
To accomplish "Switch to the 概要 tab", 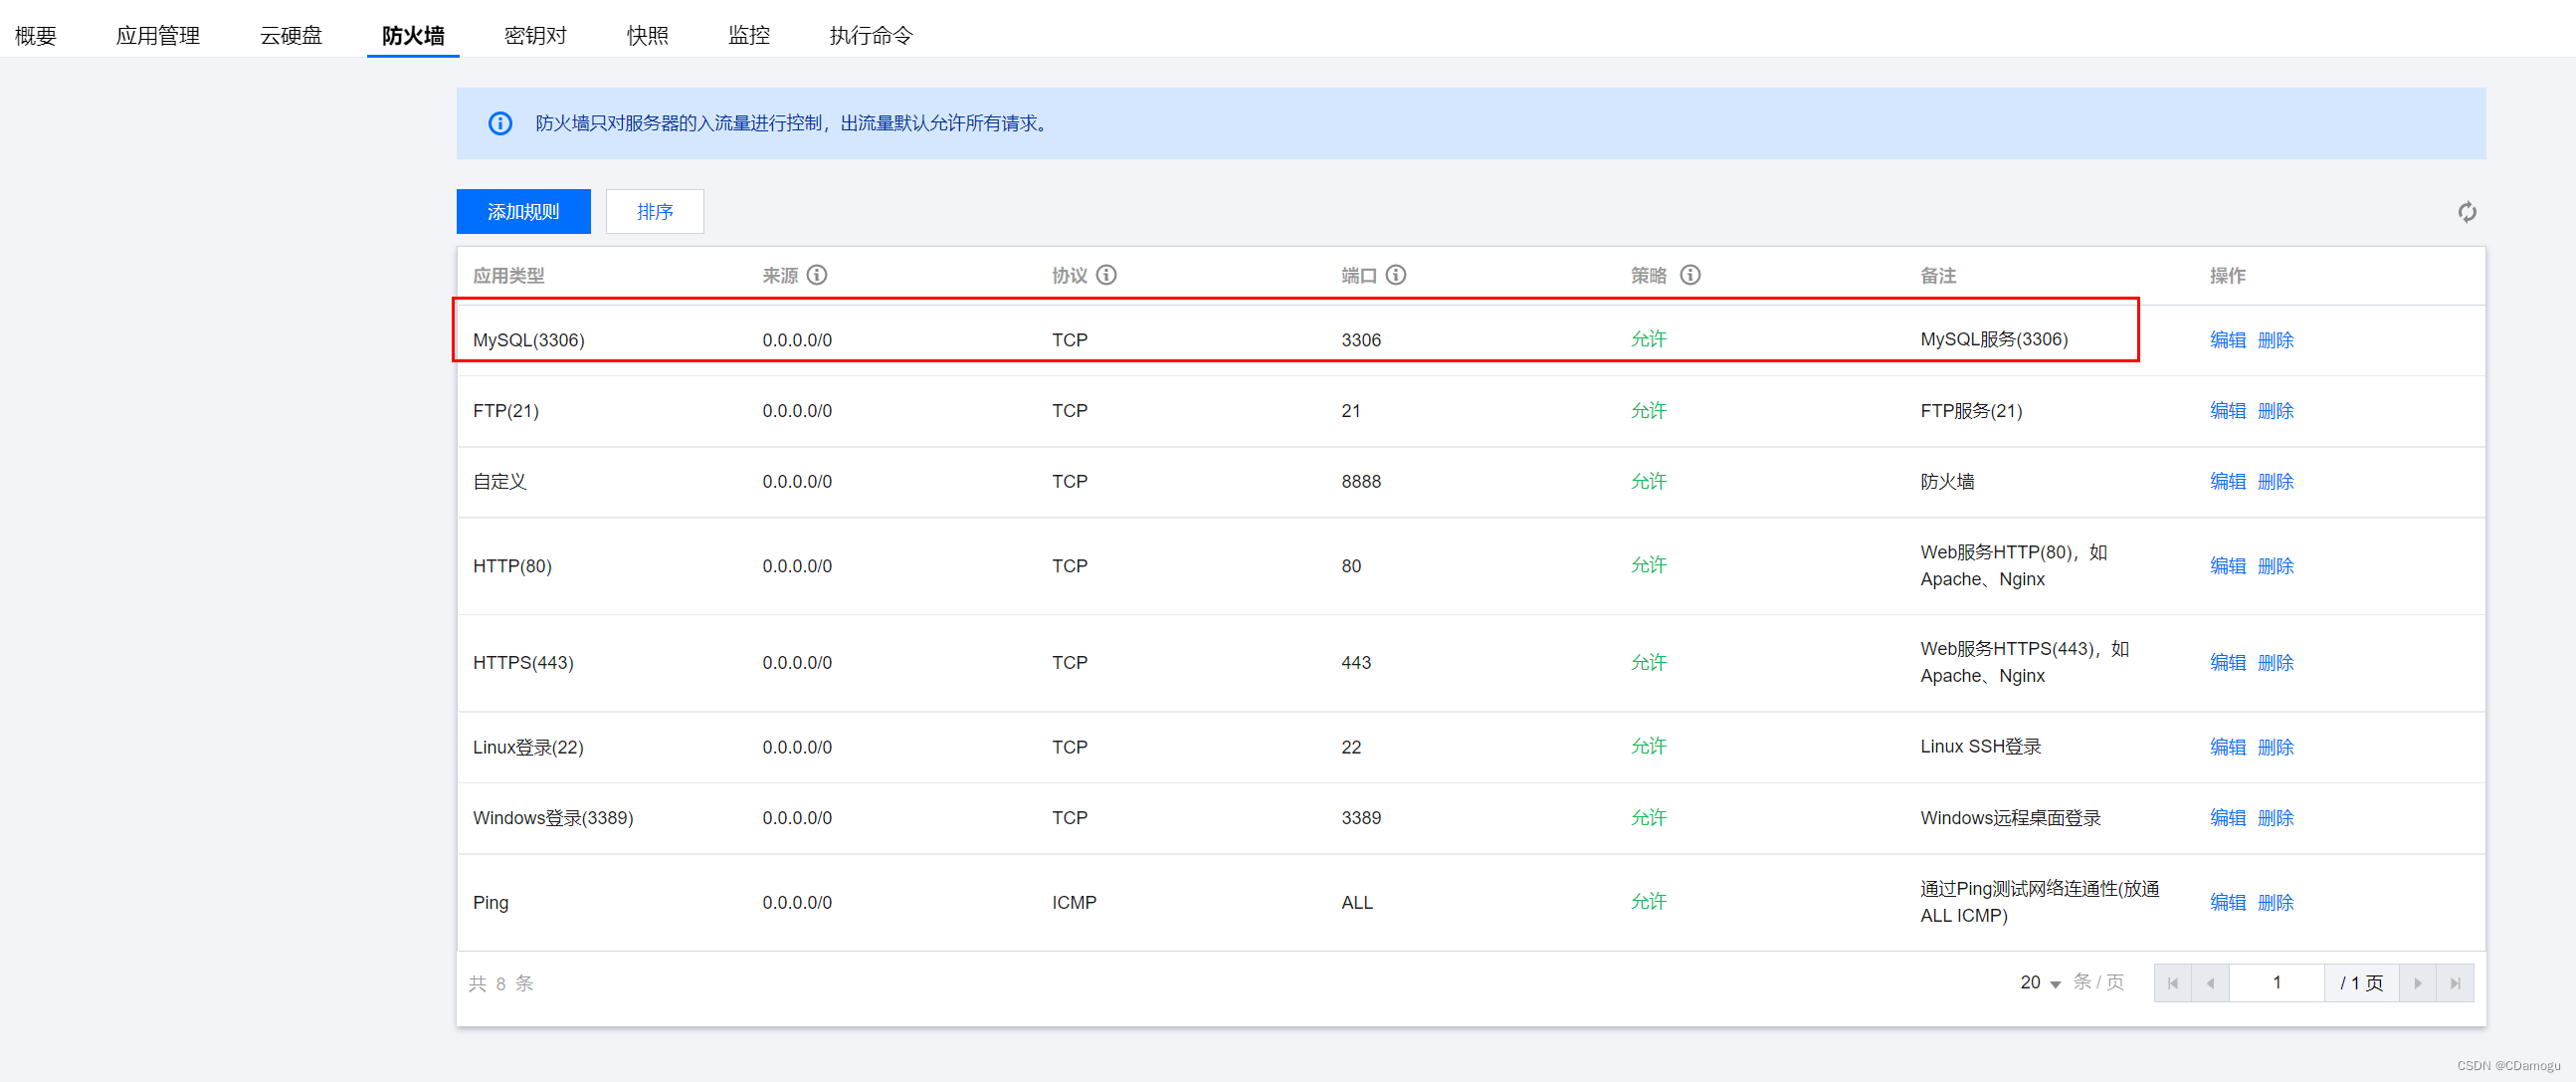I will tap(36, 35).
